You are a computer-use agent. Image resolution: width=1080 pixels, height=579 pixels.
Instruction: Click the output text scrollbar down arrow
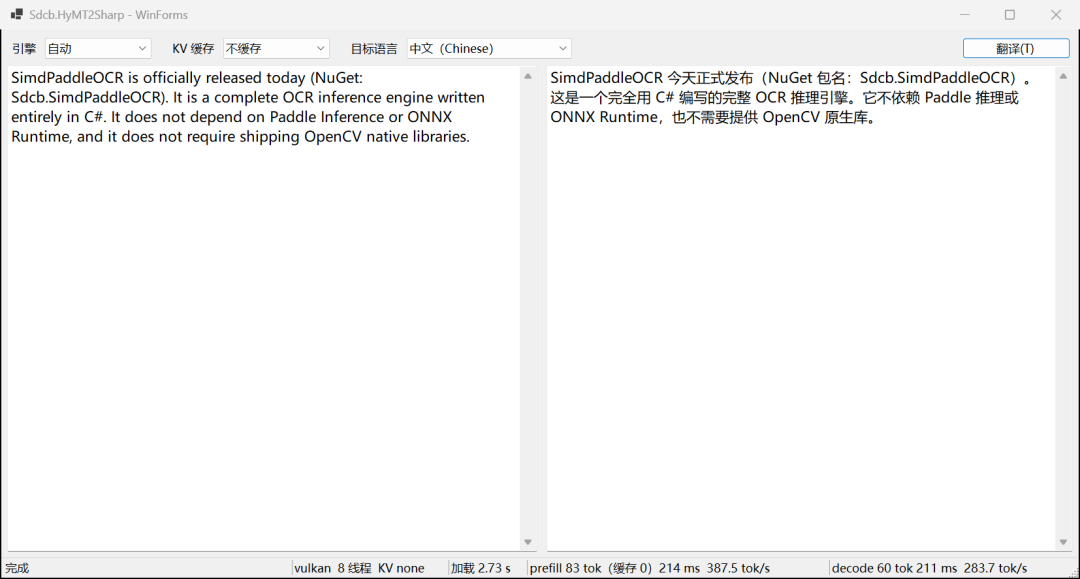1063,543
